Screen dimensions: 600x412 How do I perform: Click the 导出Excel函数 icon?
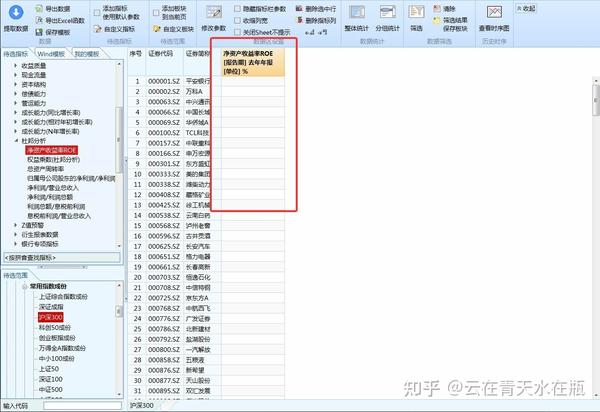click(x=39, y=20)
